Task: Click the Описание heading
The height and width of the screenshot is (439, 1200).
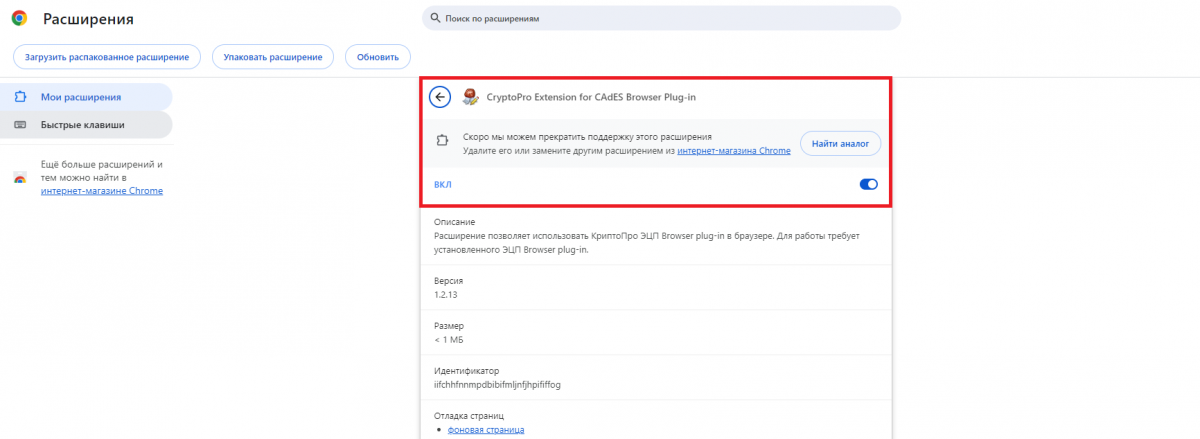Action: point(454,221)
